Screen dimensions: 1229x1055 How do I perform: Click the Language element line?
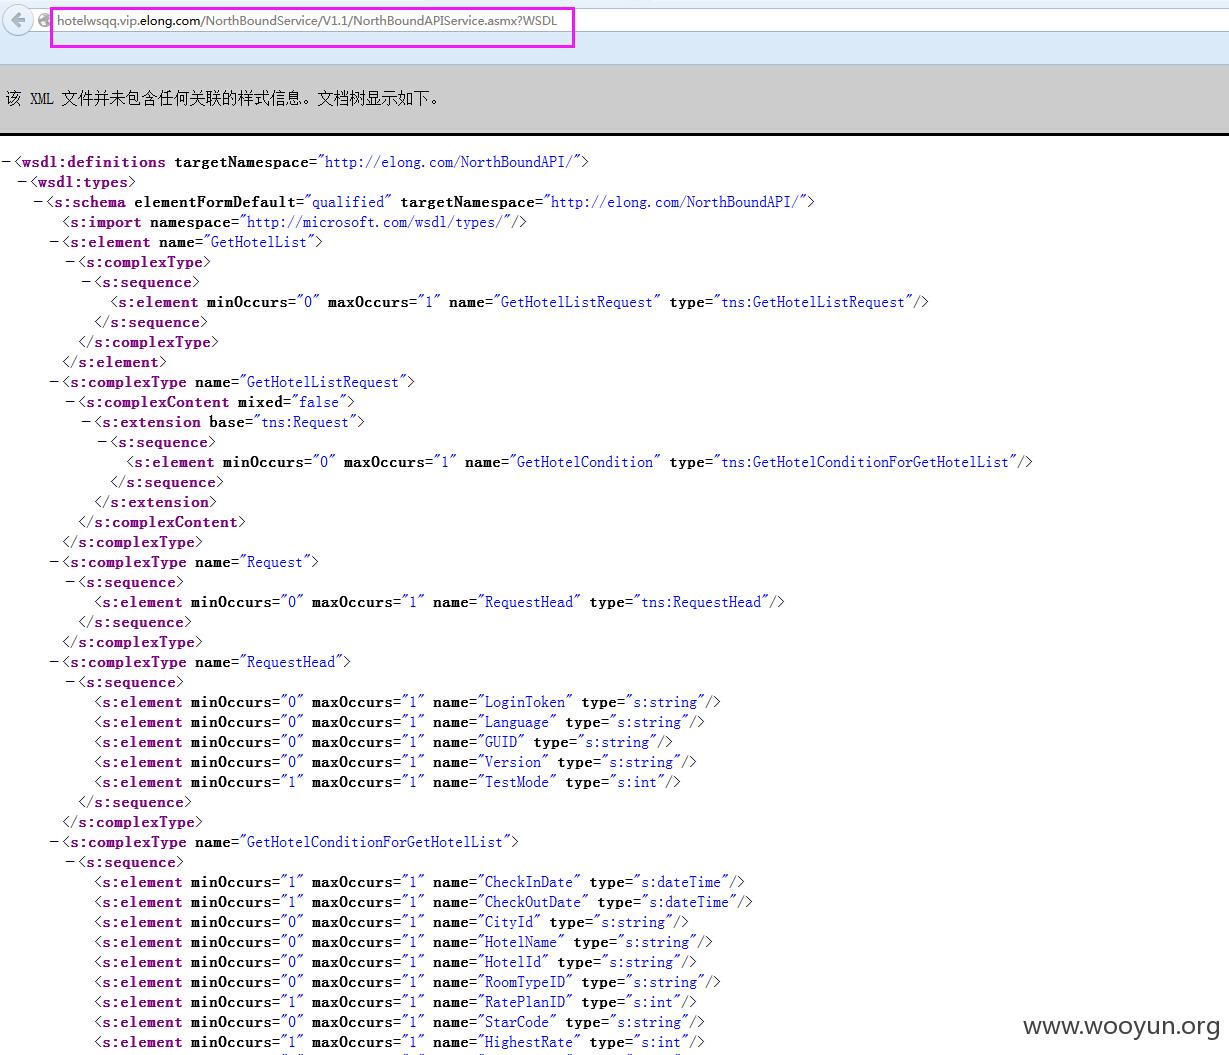[399, 722]
